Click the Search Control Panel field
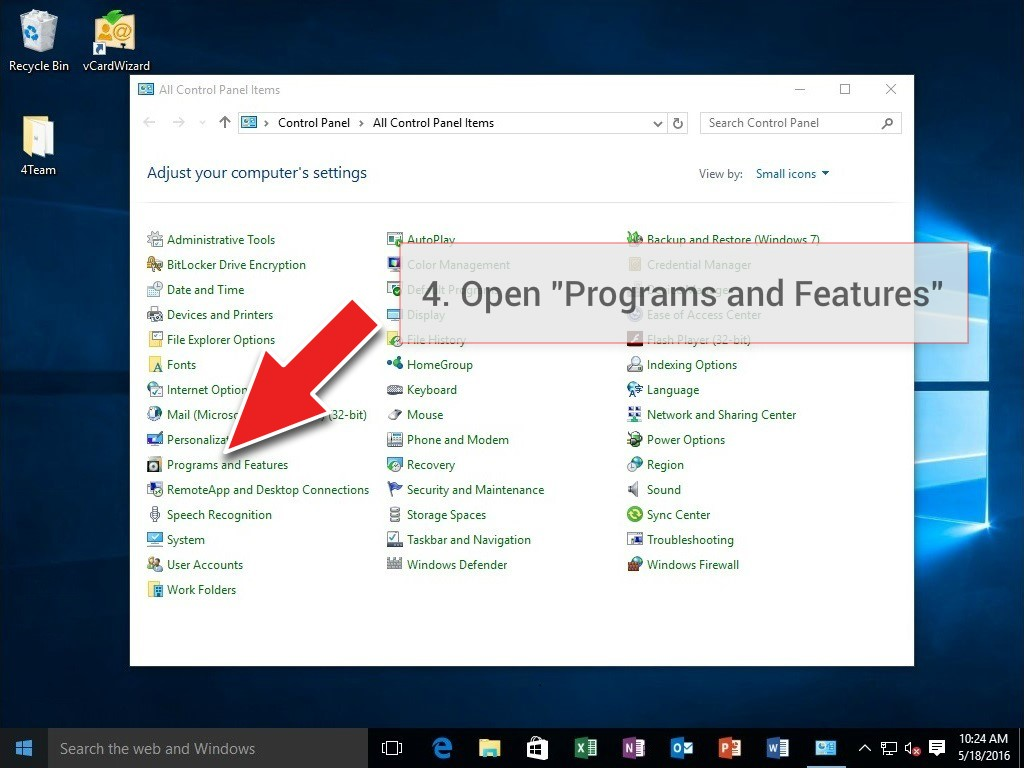Image resolution: width=1024 pixels, height=768 pixels. point(790,123)
